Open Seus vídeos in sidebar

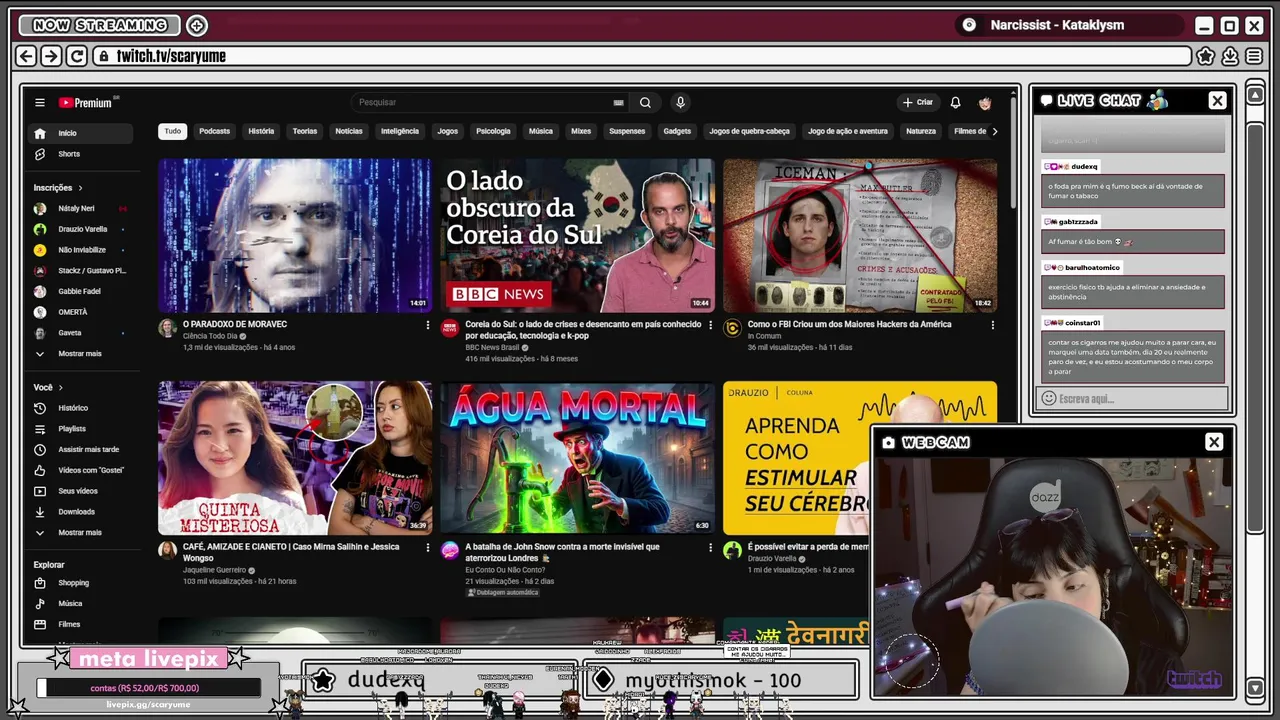point(80,491)
